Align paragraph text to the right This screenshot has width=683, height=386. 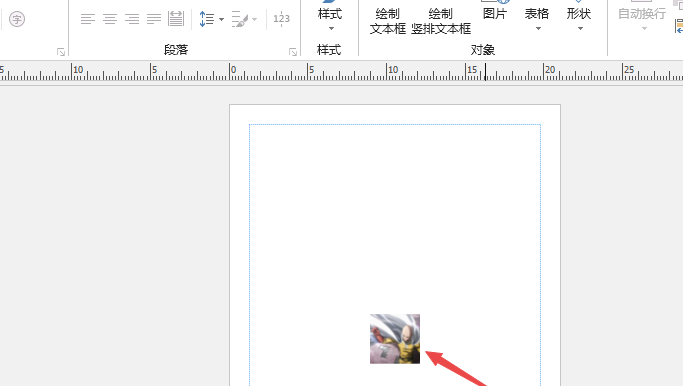tap(132, 19)
